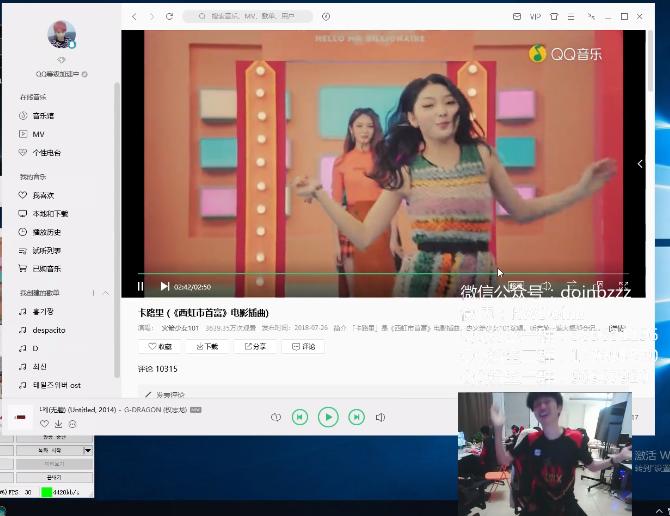Click the 分享 share button below the video
This screenshot has width=670, height=516.
(256, 346)
